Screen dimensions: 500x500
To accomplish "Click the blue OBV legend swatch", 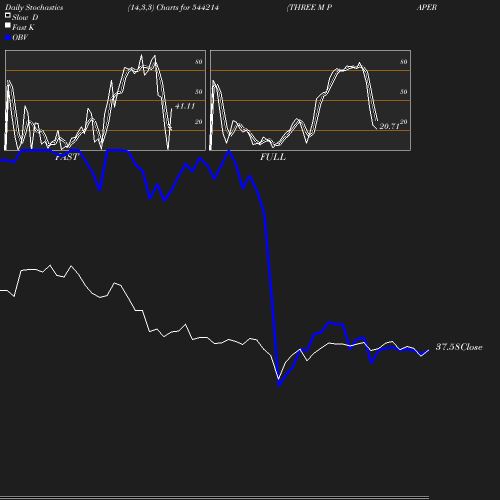I will (x=8, y=38).
